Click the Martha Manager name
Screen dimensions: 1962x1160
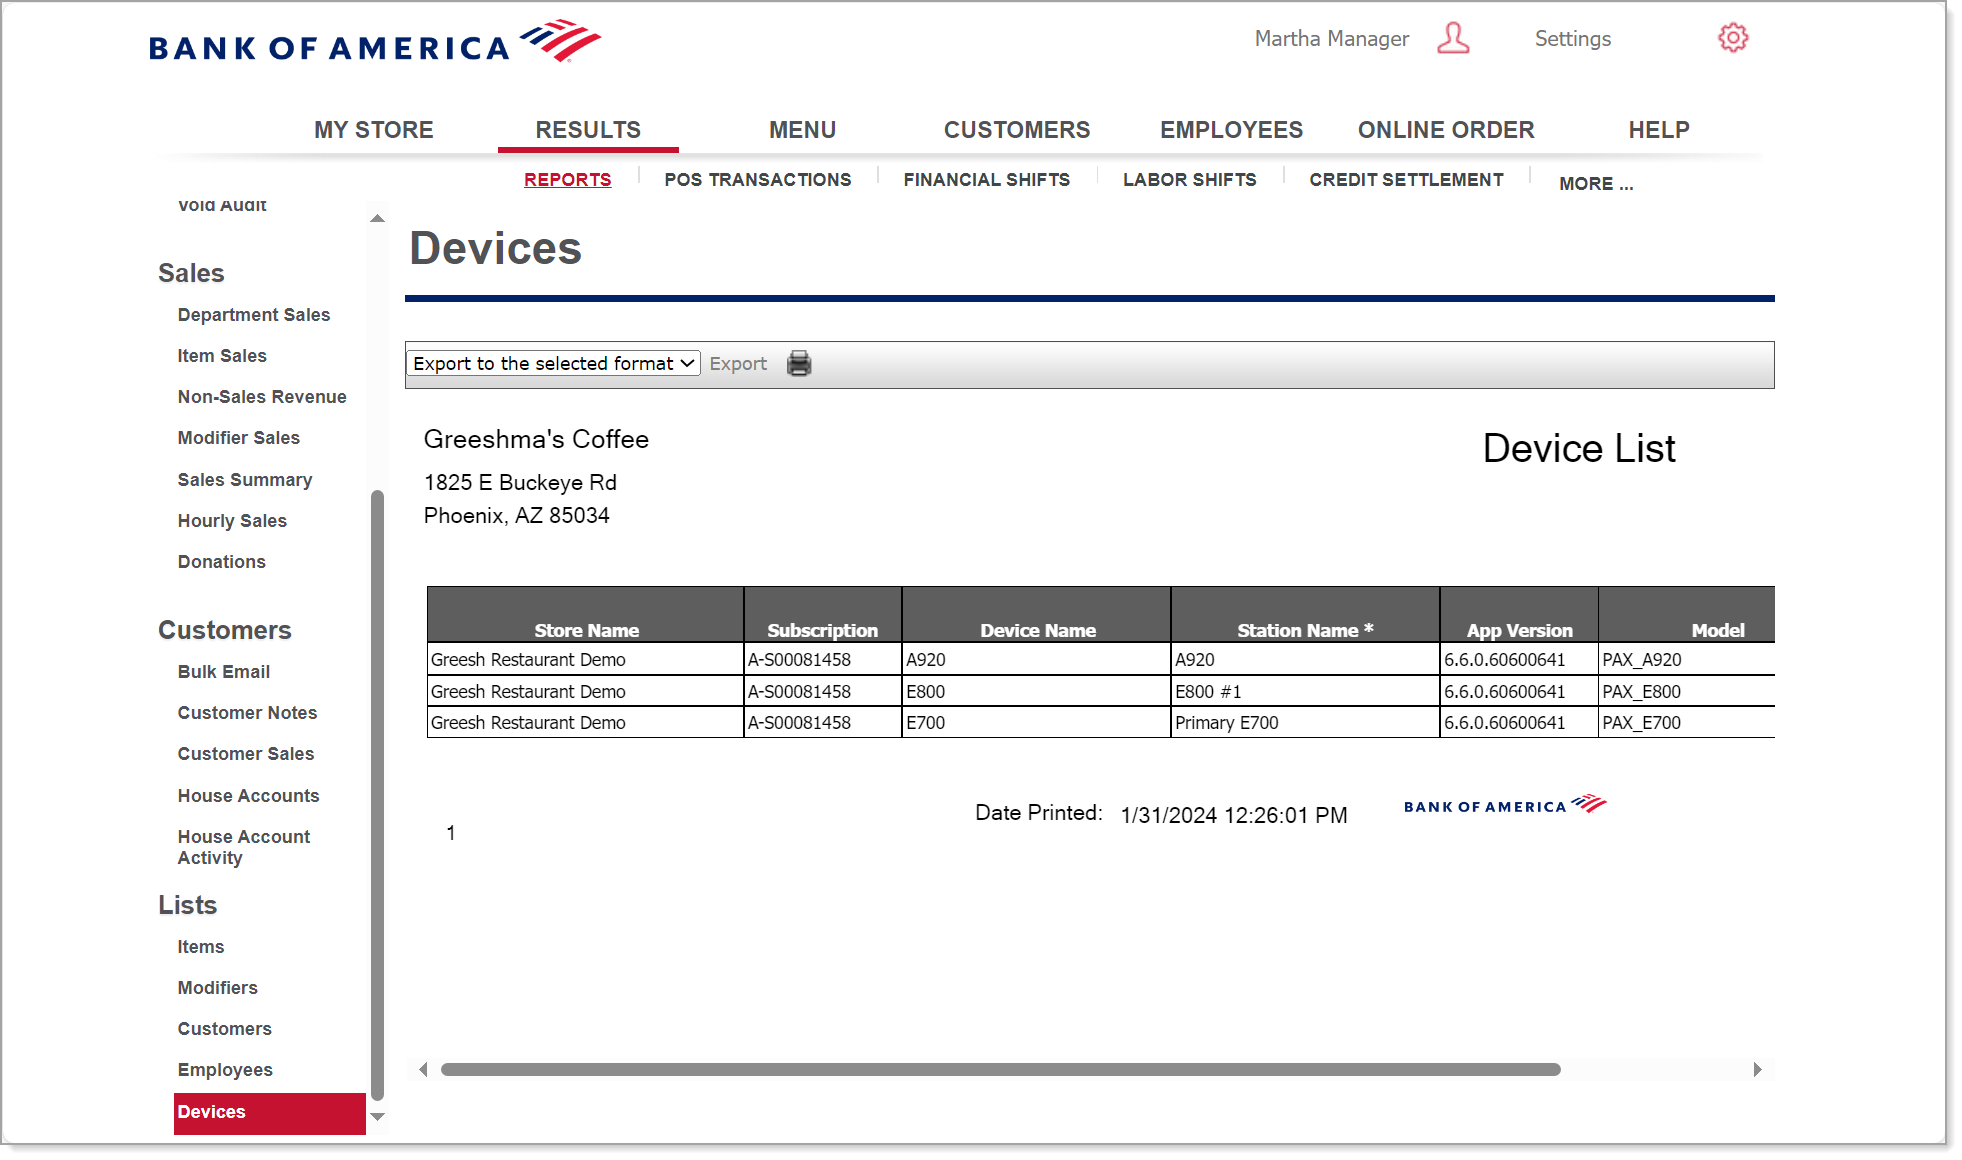1332,39
